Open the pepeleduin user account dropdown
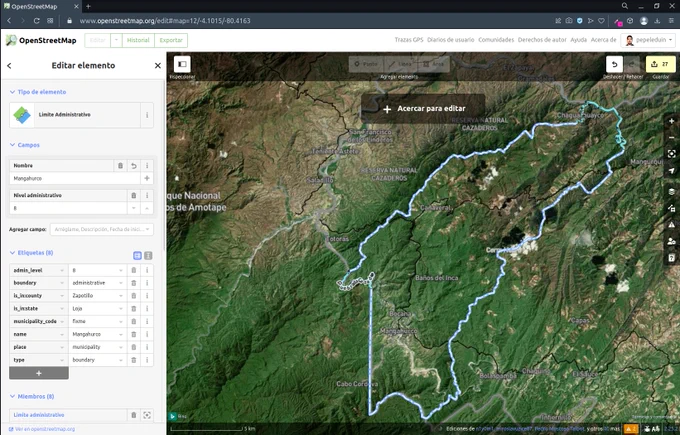This screenshot has height=435, width=680. 648,40
